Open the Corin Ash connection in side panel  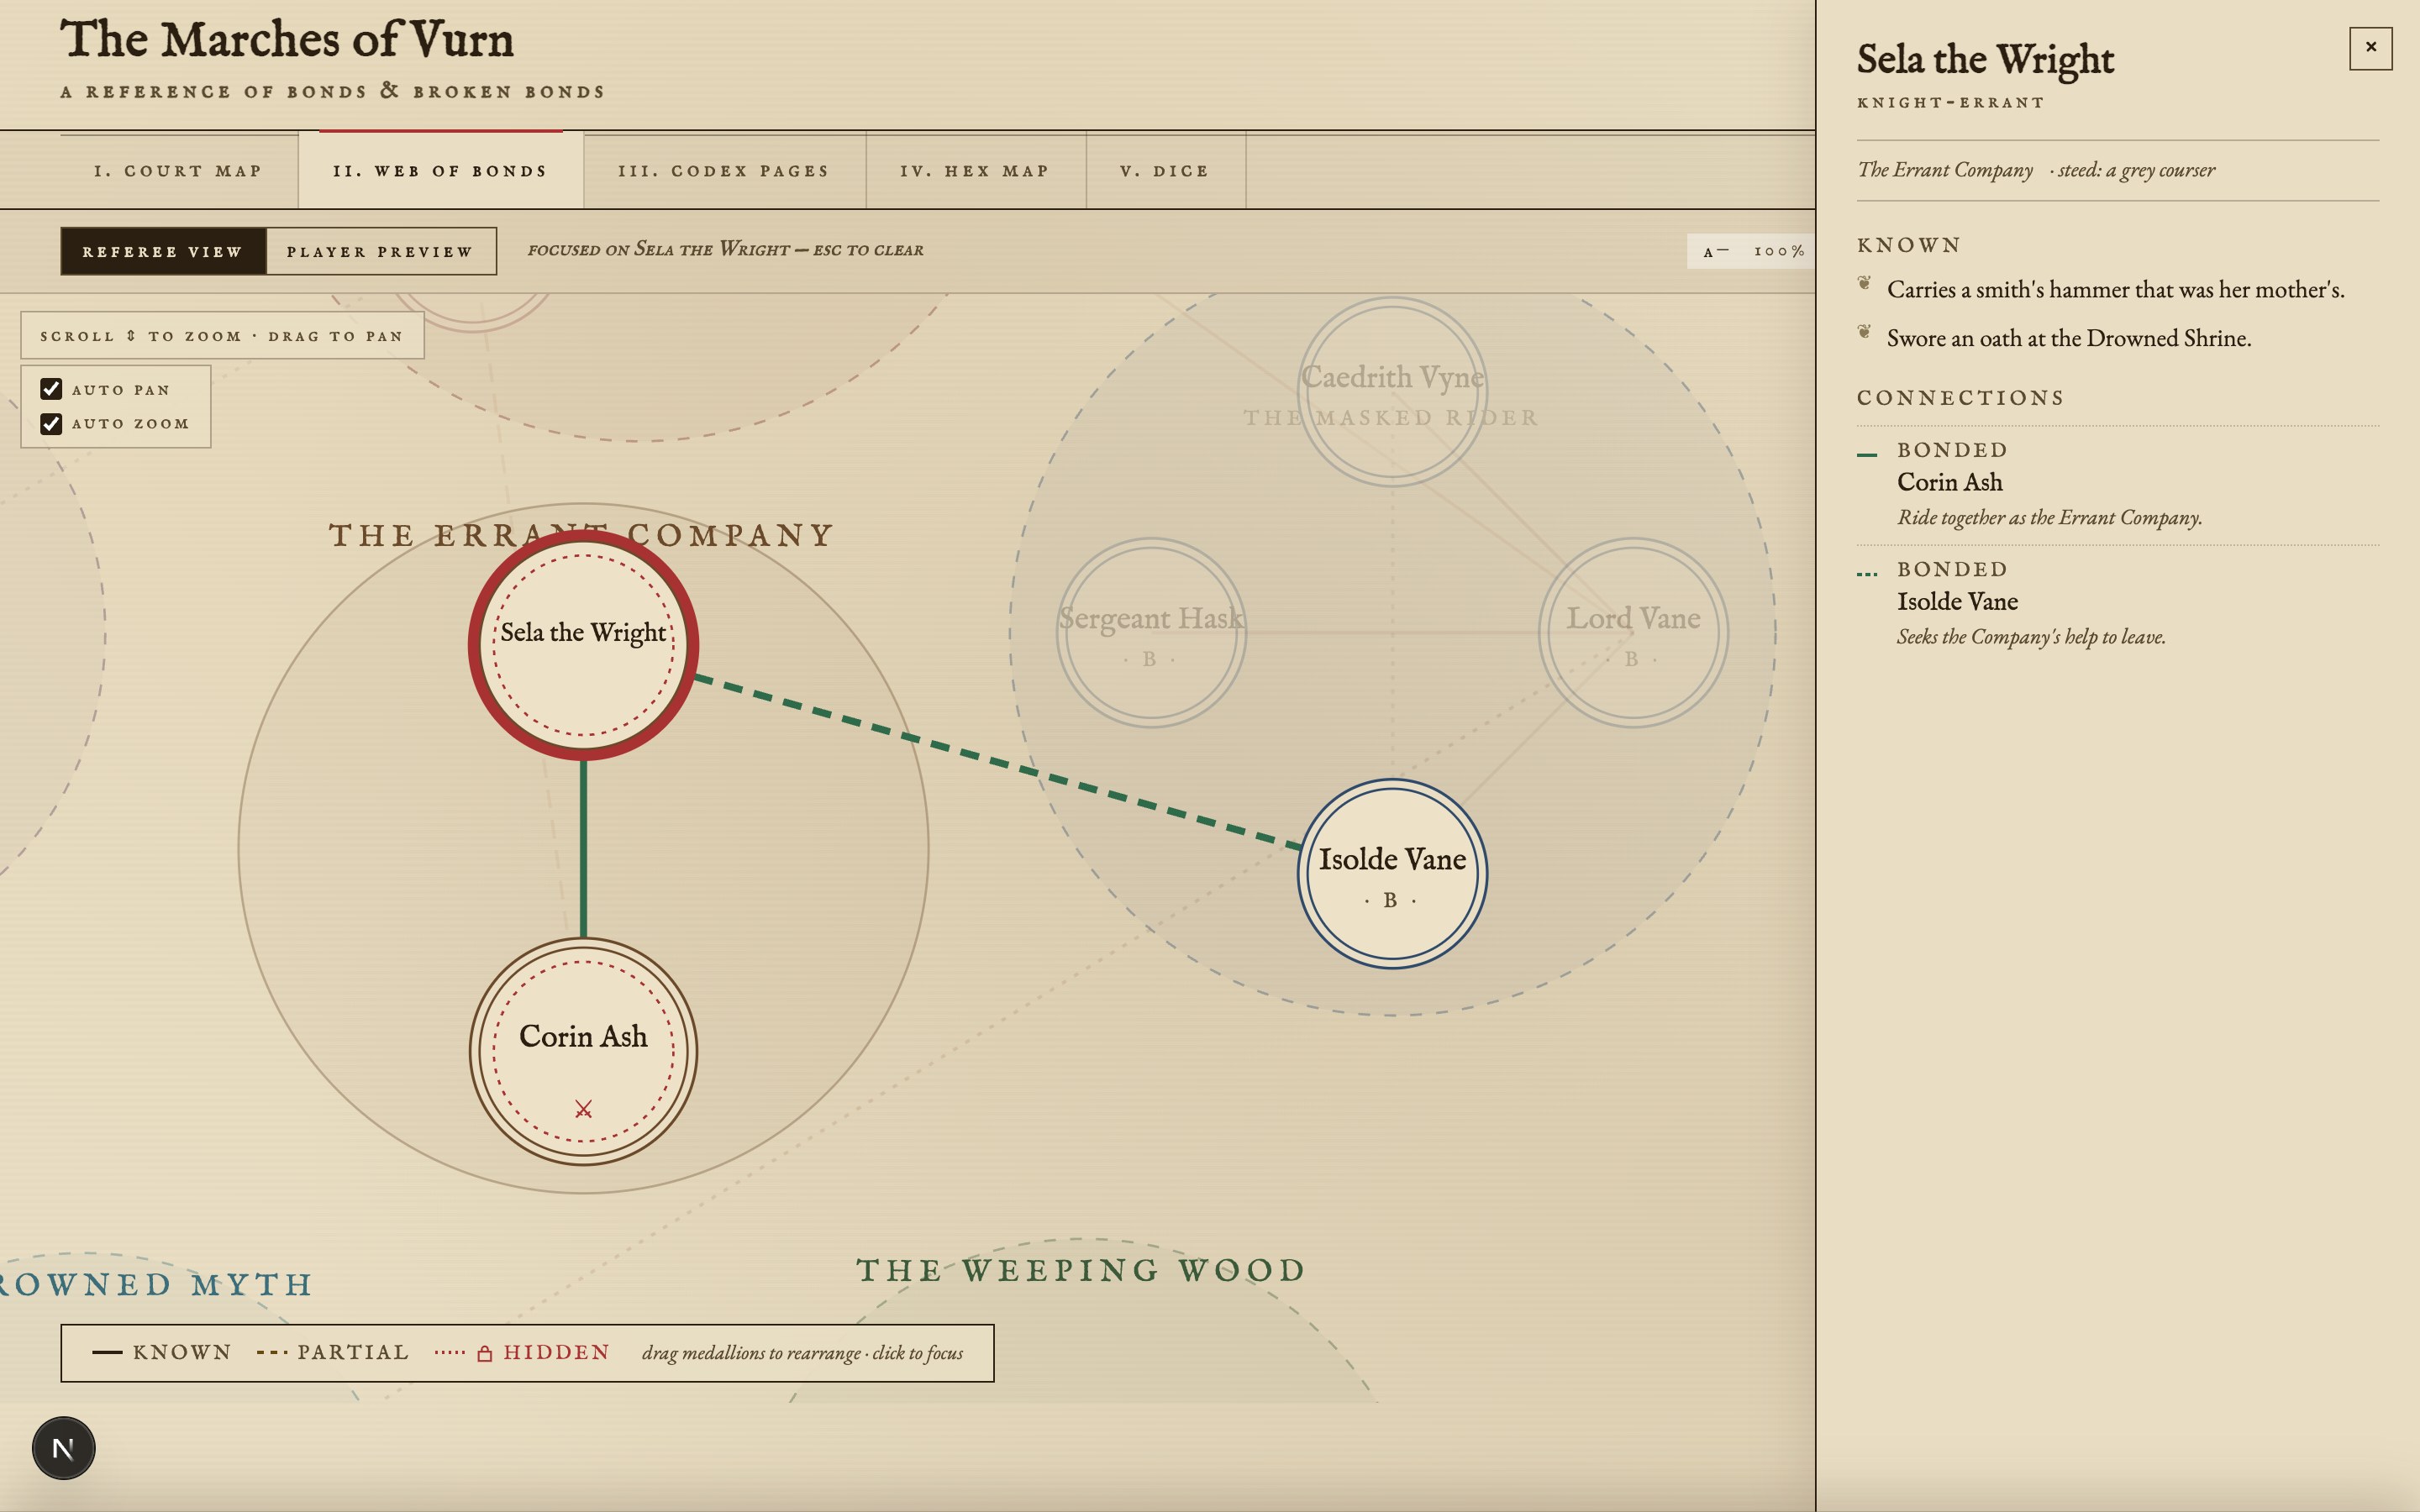2117,485
